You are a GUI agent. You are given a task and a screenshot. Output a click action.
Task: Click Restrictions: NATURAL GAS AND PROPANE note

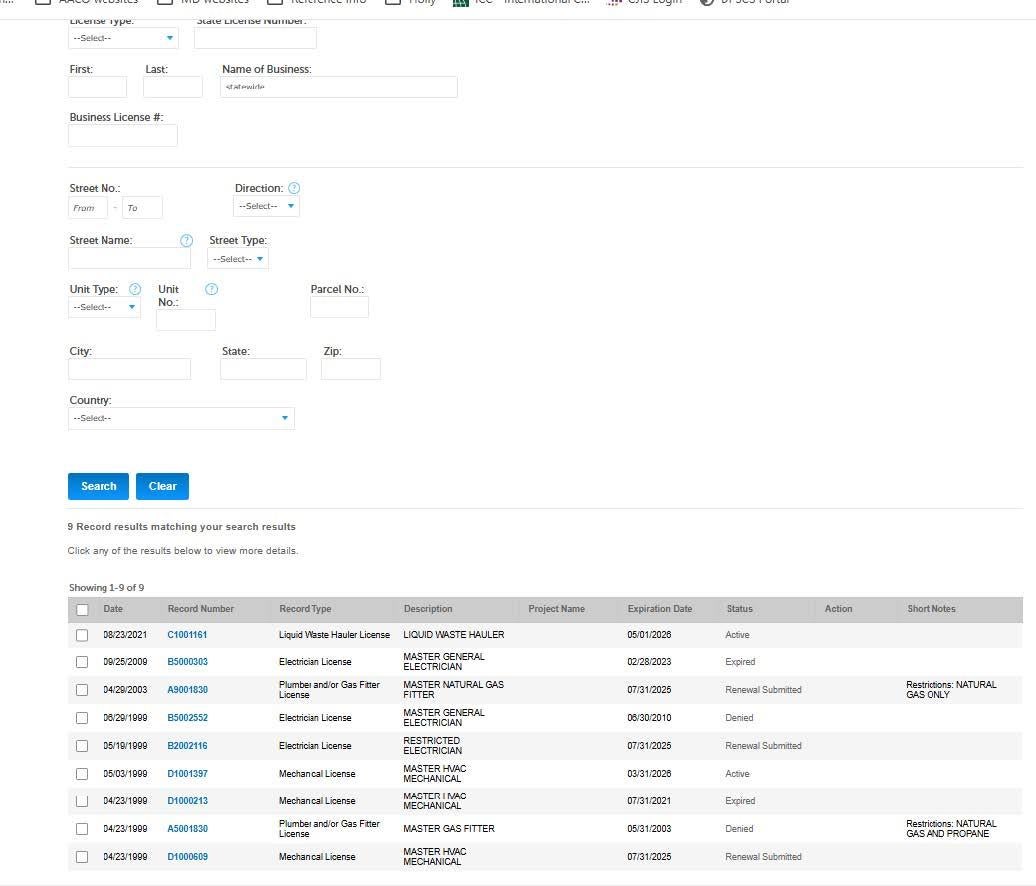pos(951,829)
